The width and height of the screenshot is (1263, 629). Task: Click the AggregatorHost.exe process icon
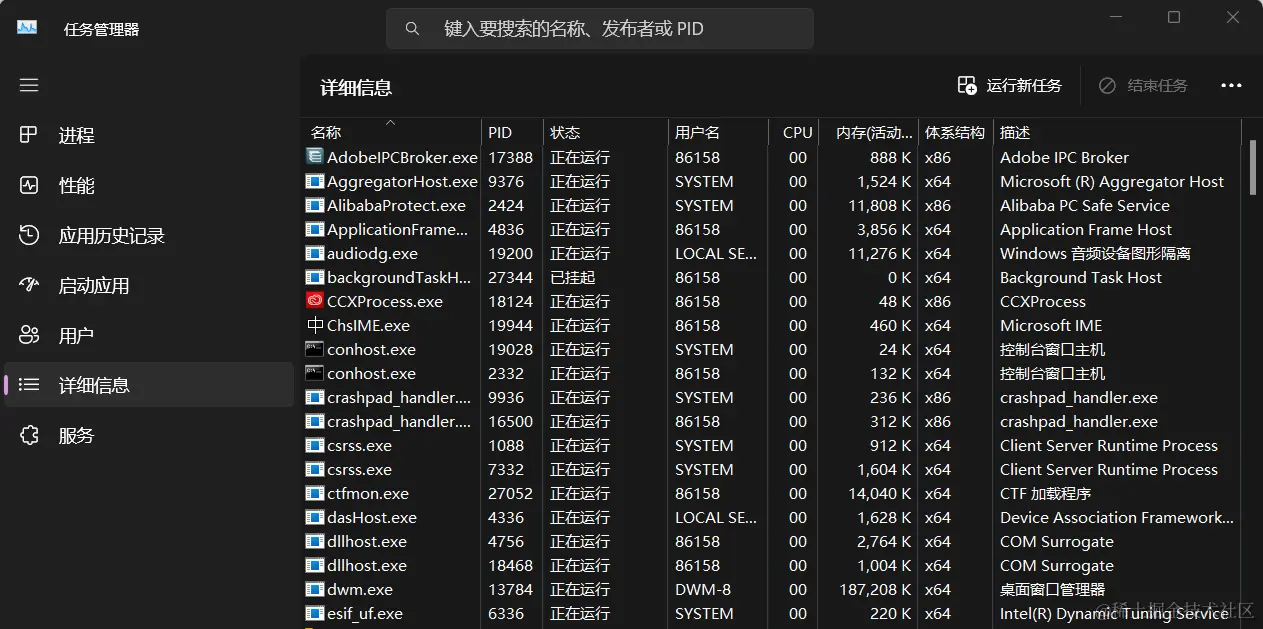tap(315, 181)
